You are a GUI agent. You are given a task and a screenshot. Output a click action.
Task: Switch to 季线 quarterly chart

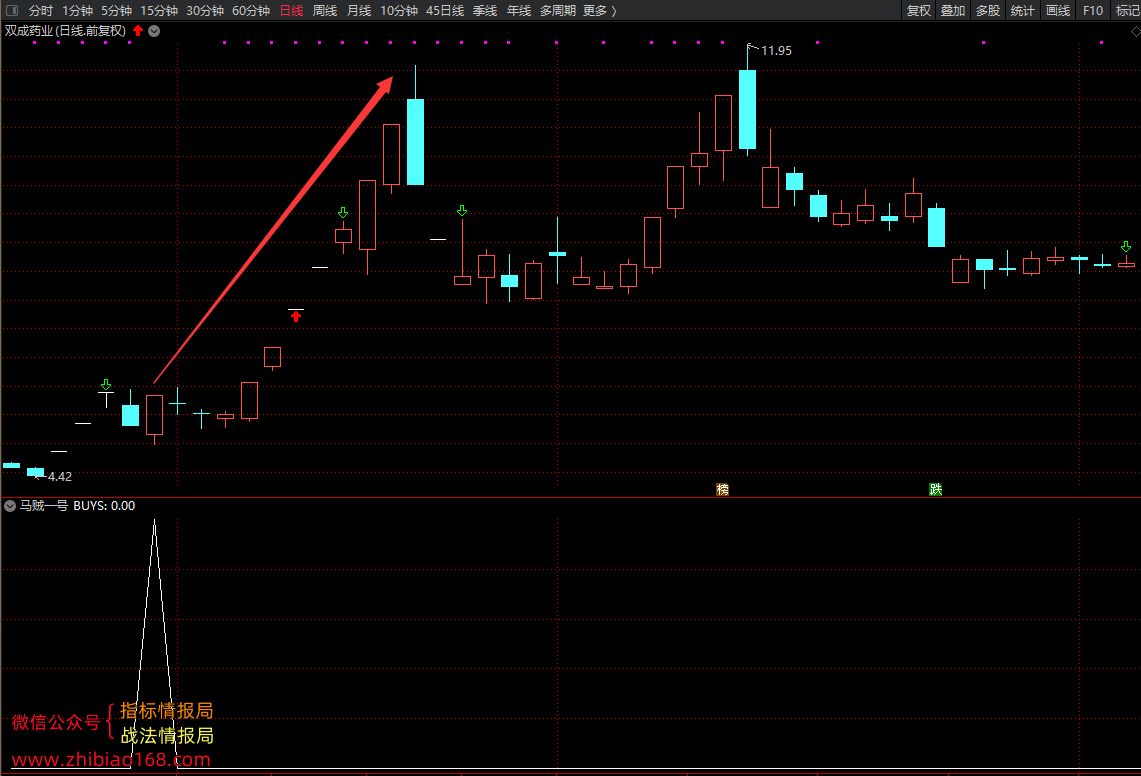pyautogui.click(x=485, y=10)
